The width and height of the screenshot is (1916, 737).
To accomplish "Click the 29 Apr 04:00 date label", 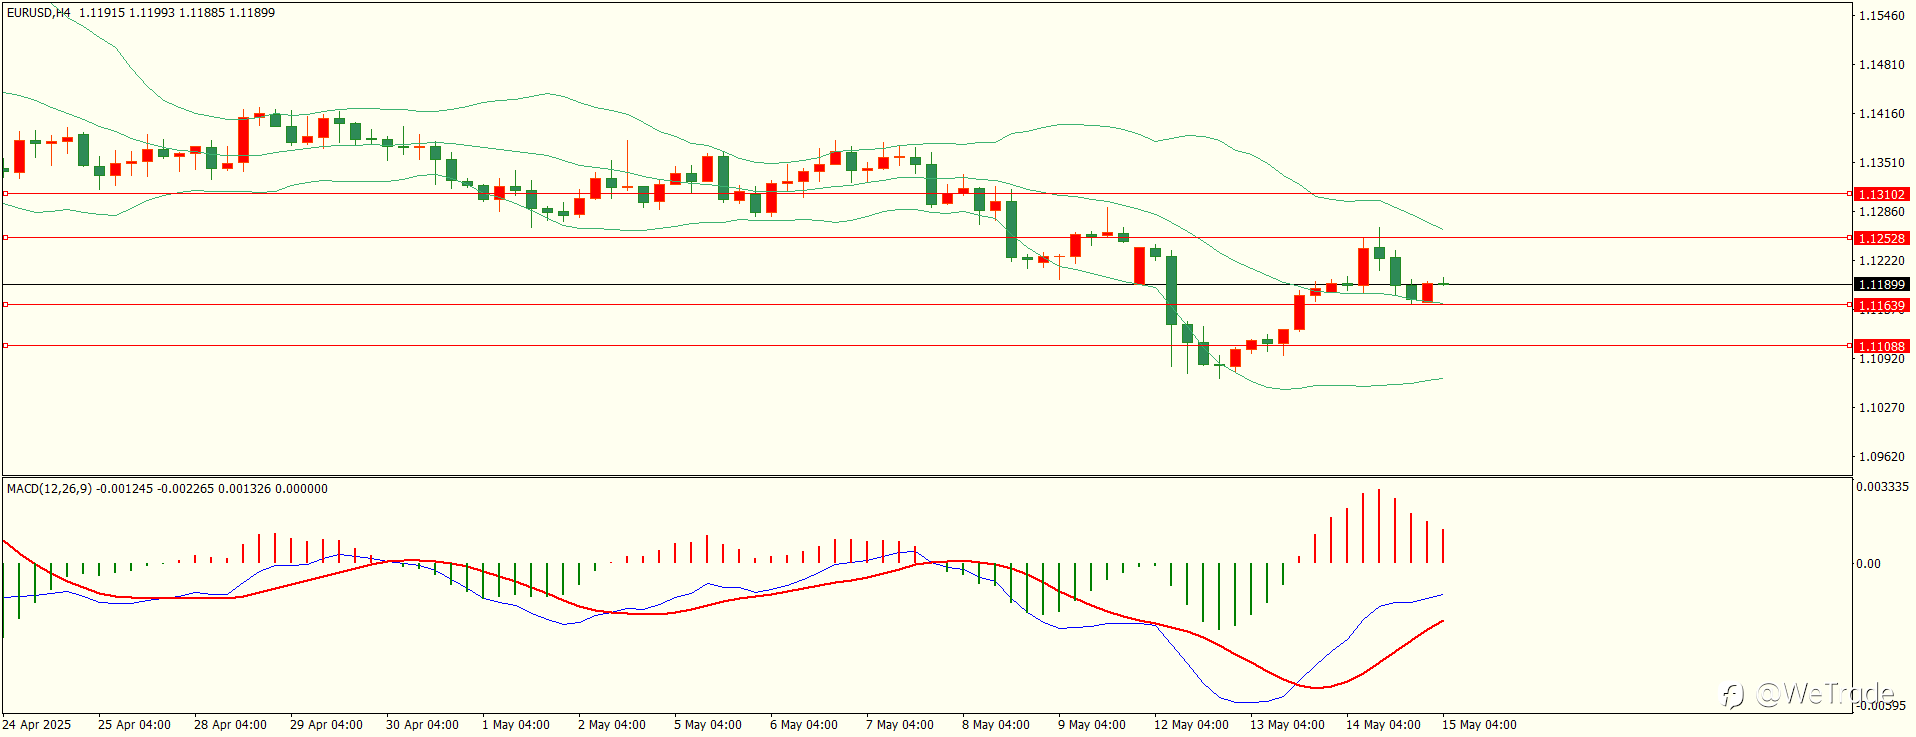I will (x=326, y=725).
